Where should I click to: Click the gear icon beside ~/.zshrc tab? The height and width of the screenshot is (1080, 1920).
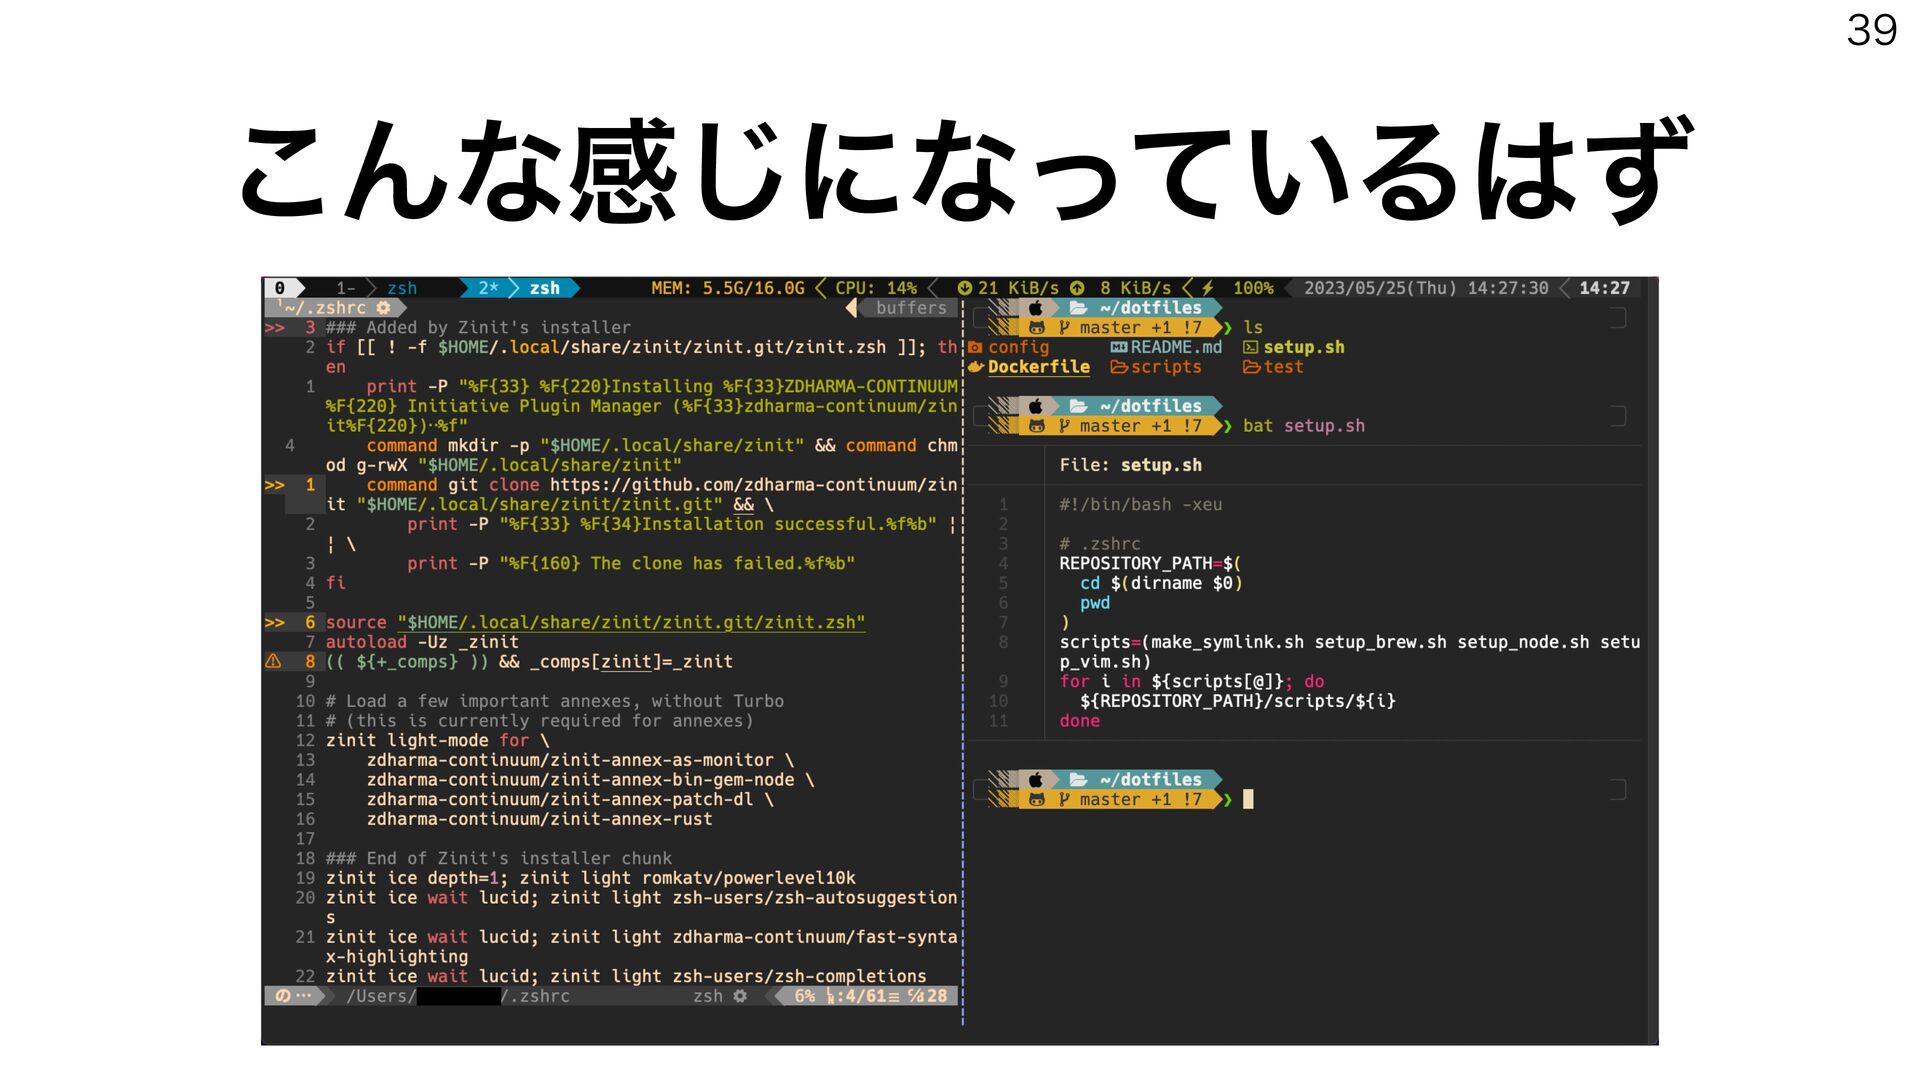383,308
